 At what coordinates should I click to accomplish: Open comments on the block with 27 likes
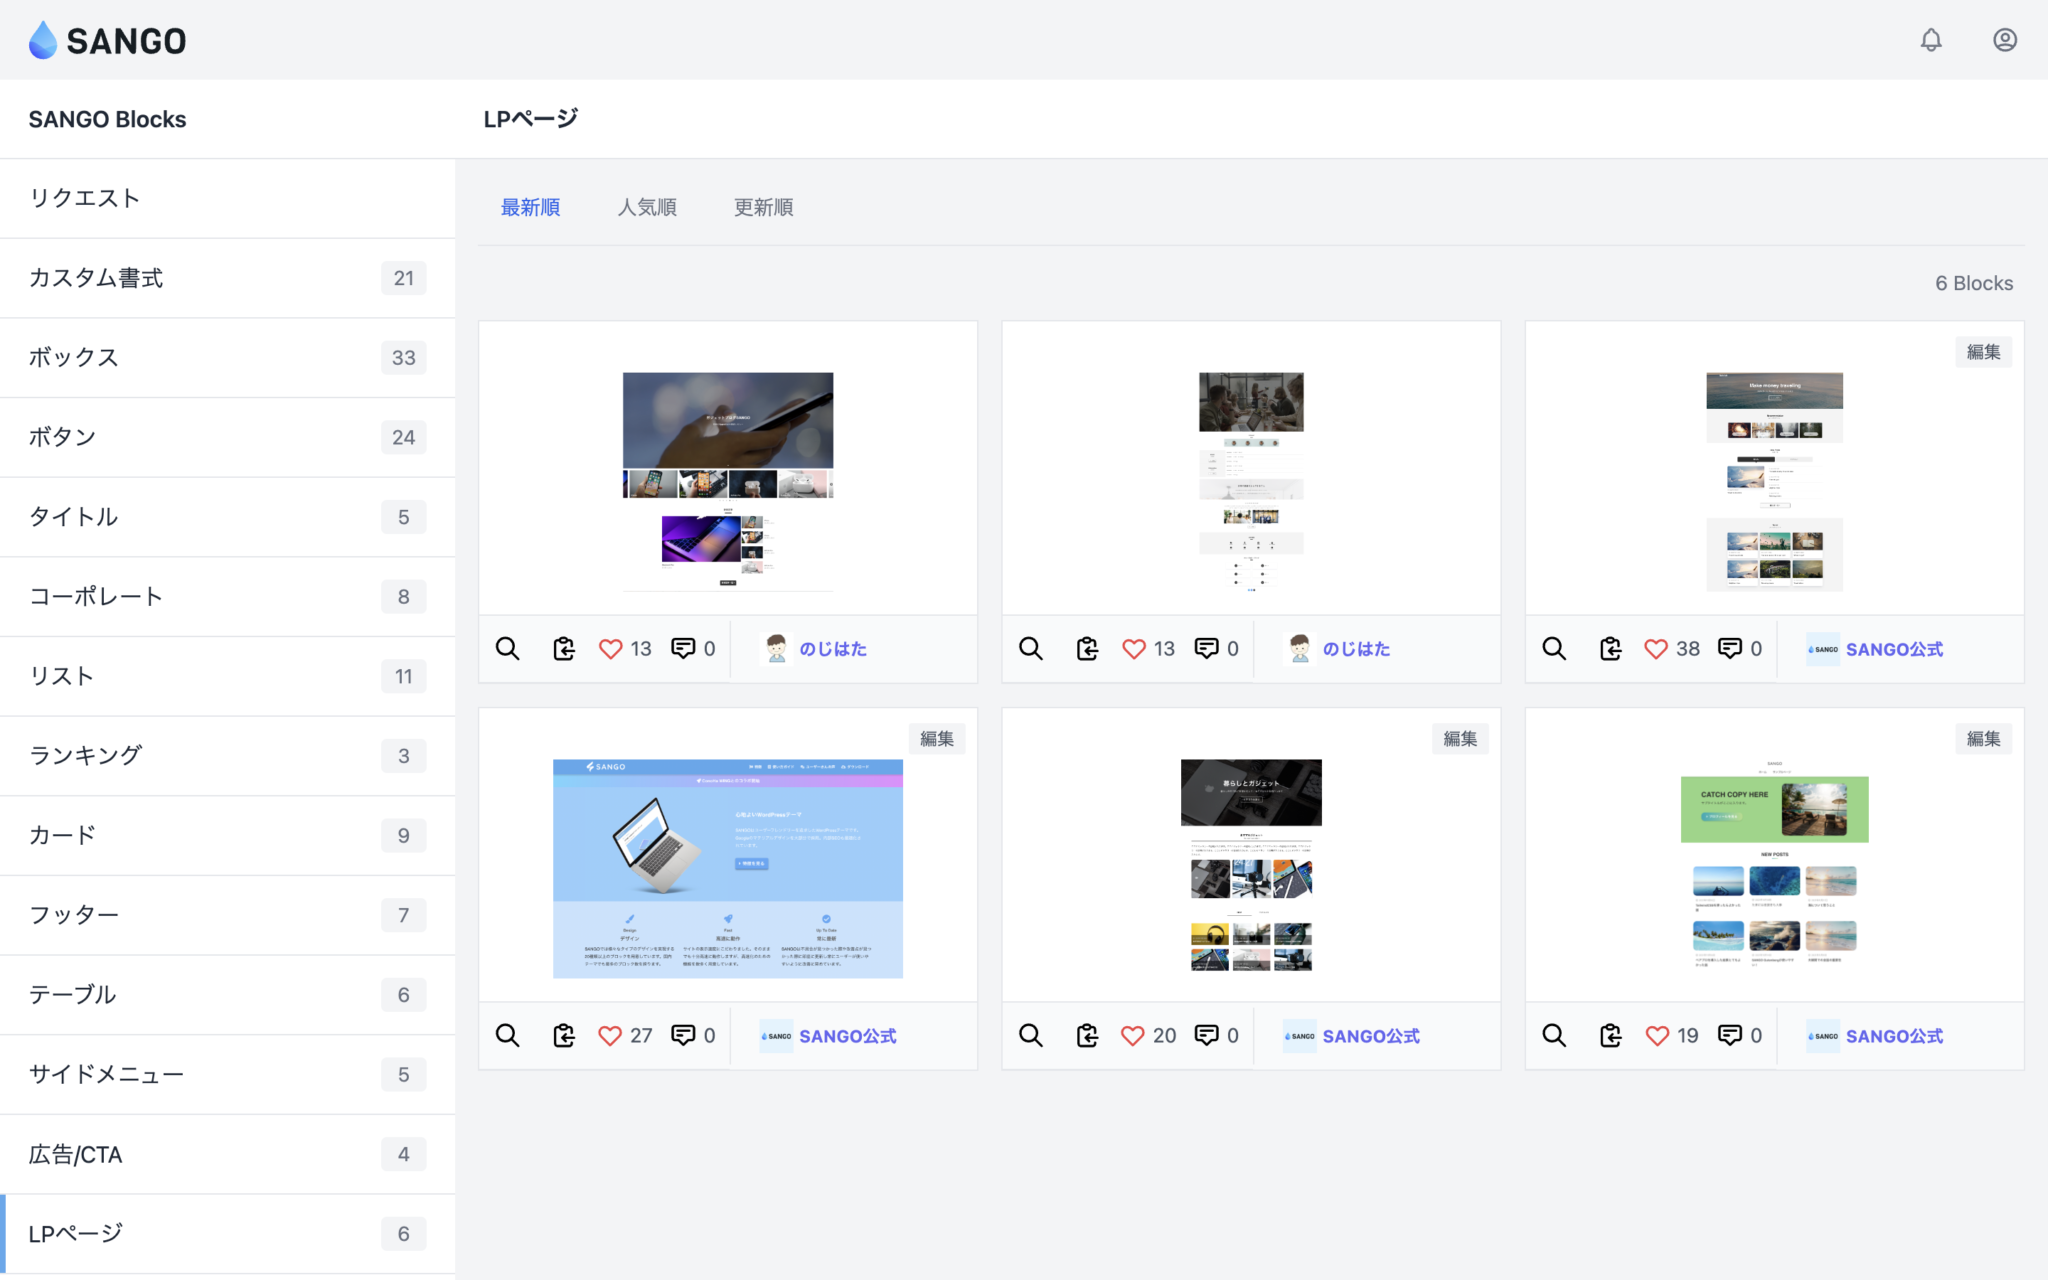click(x=684, y=1035)
